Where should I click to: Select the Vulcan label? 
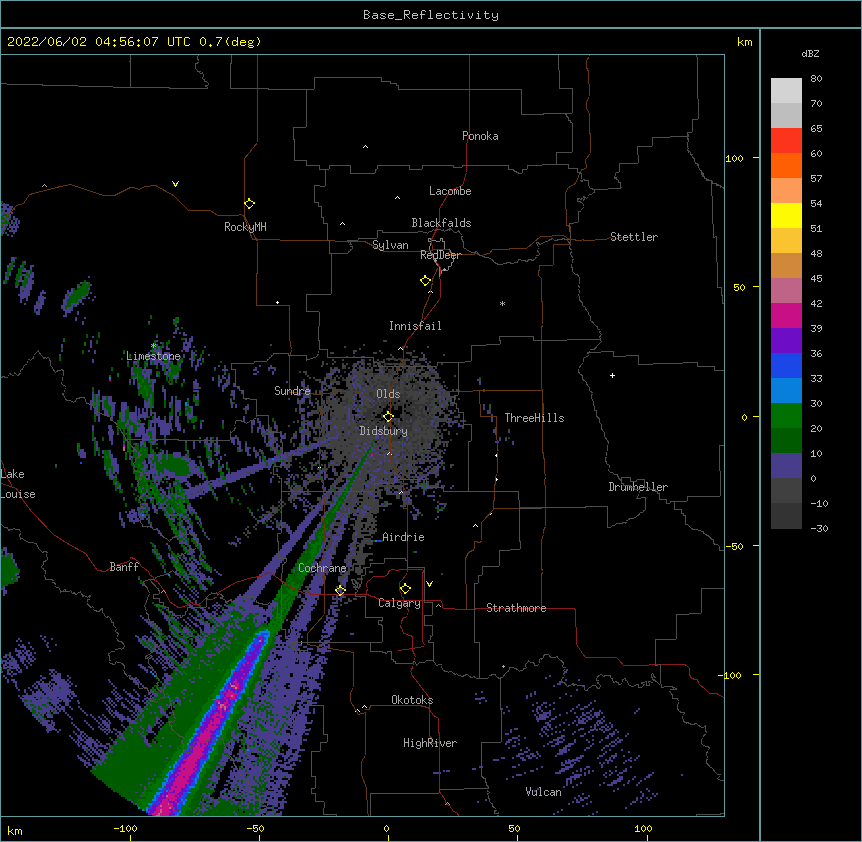pyautogui.click(x=543, y=792)
